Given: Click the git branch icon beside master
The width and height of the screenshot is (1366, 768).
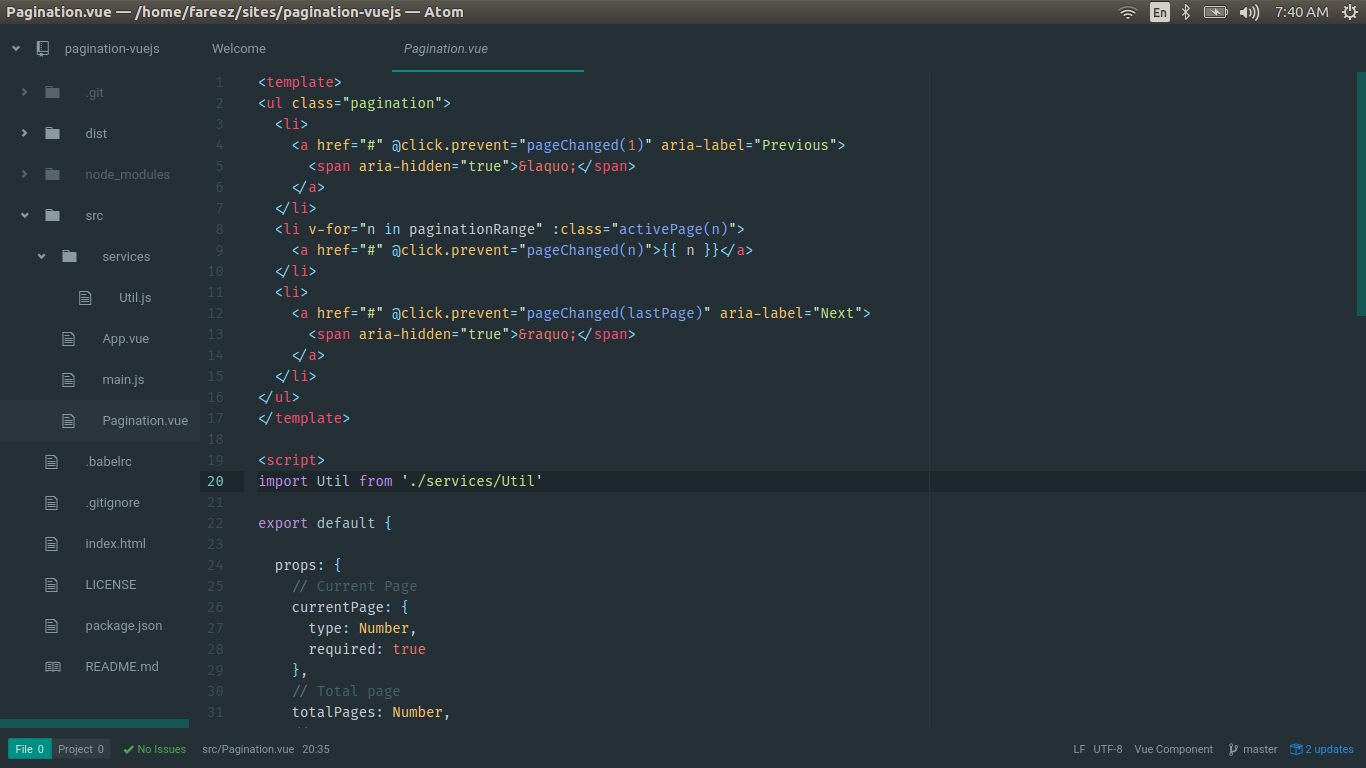Looking at the screenshot, I should (1233, 749).
